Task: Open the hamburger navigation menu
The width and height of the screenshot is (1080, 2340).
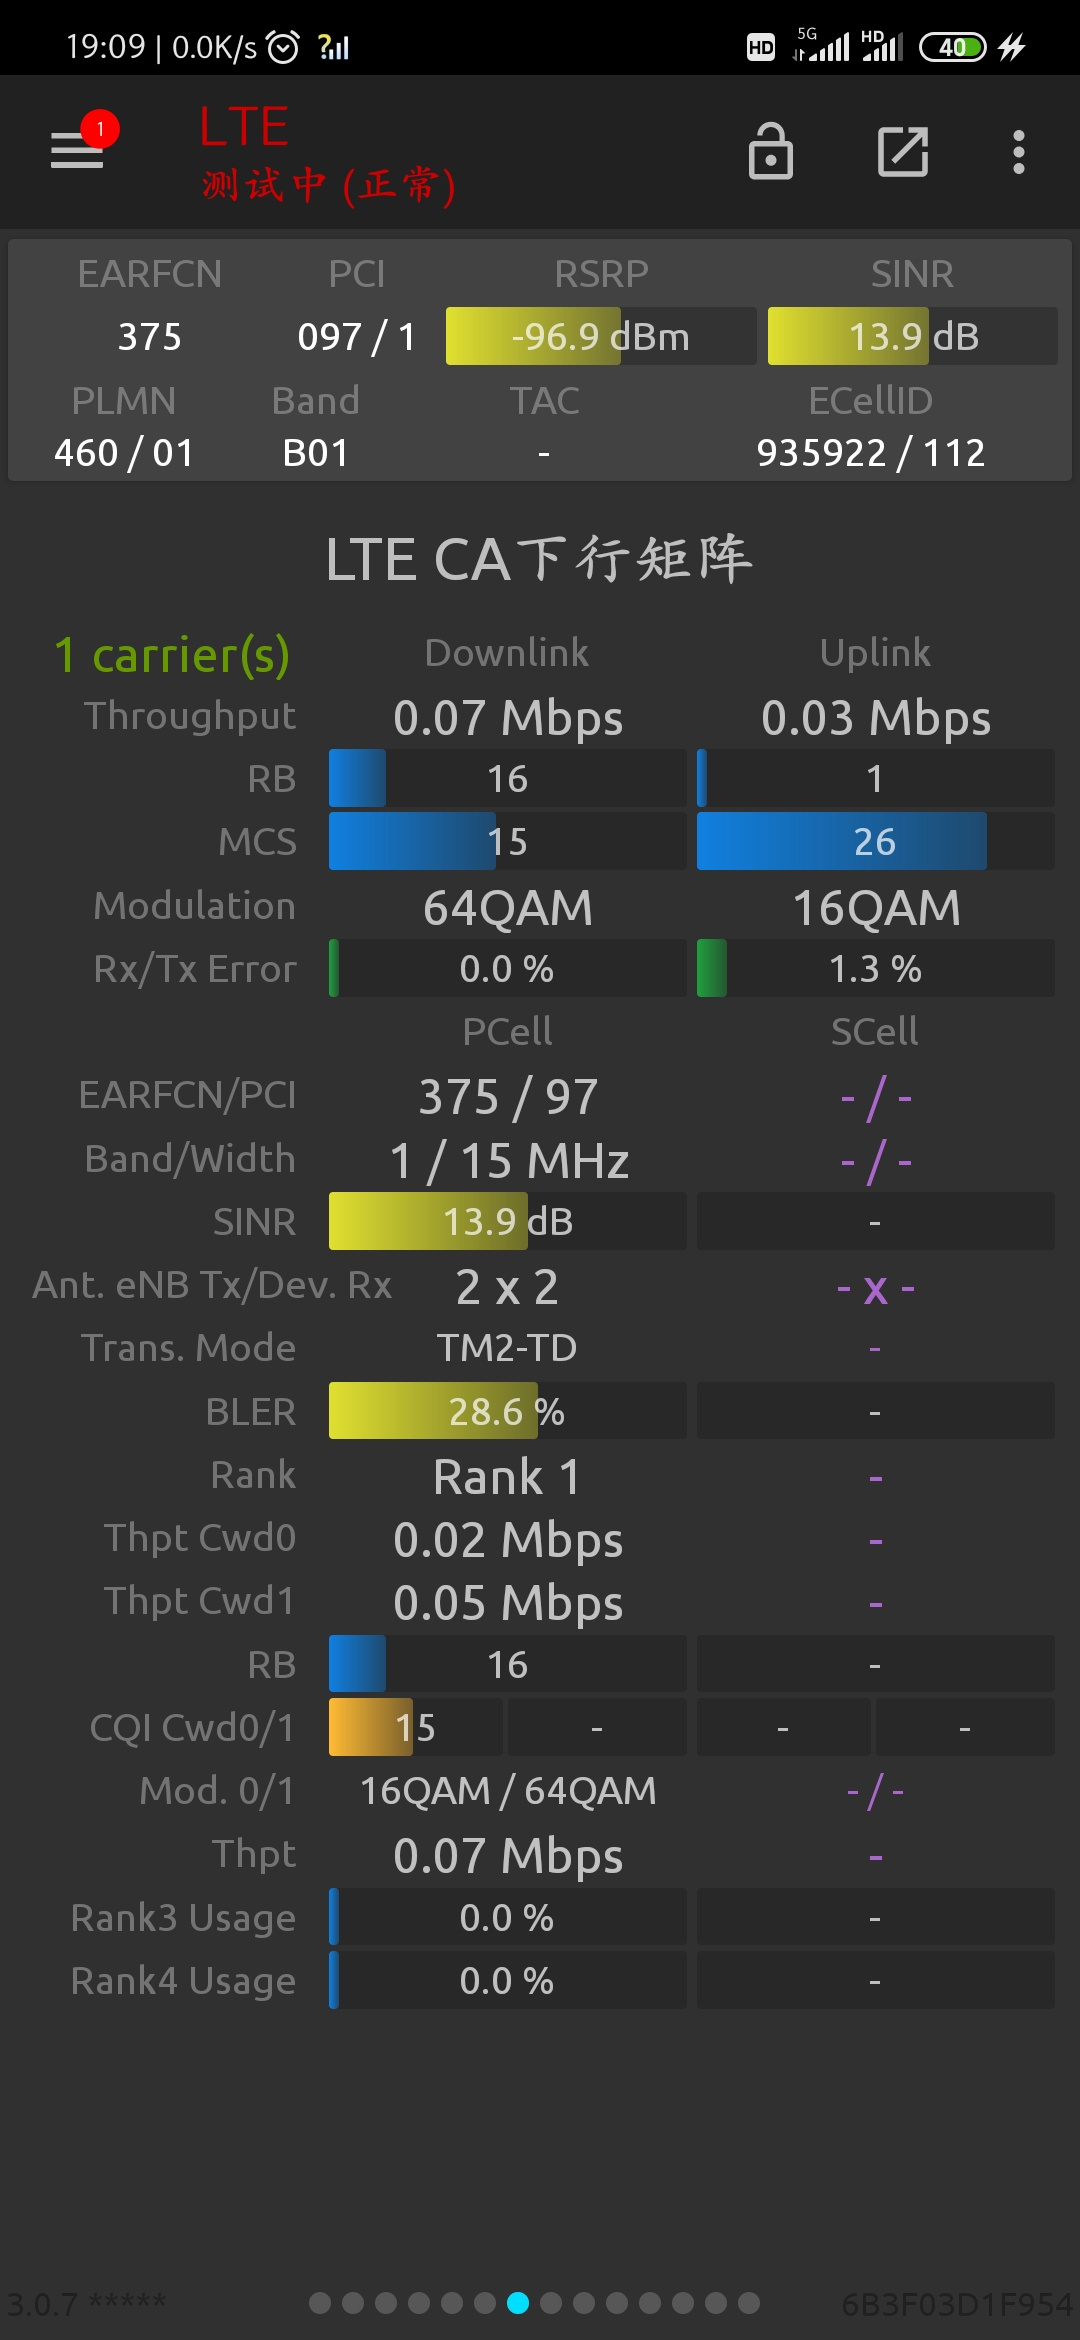Action: [x=77, y=151]
